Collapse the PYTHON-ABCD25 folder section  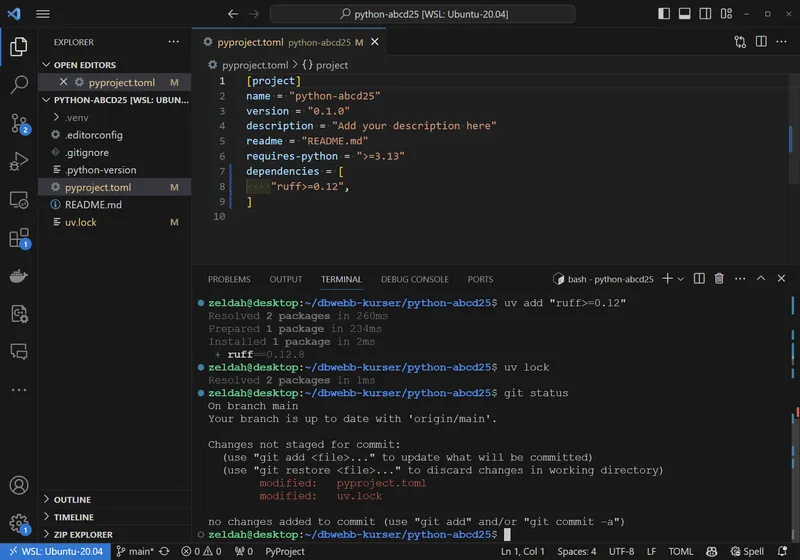pos(46,99)
